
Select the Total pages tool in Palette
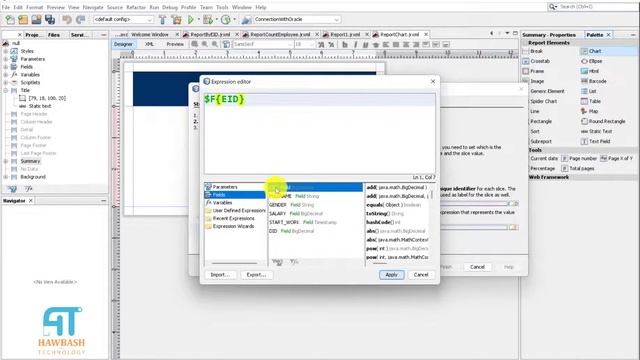tap(578, 168)
